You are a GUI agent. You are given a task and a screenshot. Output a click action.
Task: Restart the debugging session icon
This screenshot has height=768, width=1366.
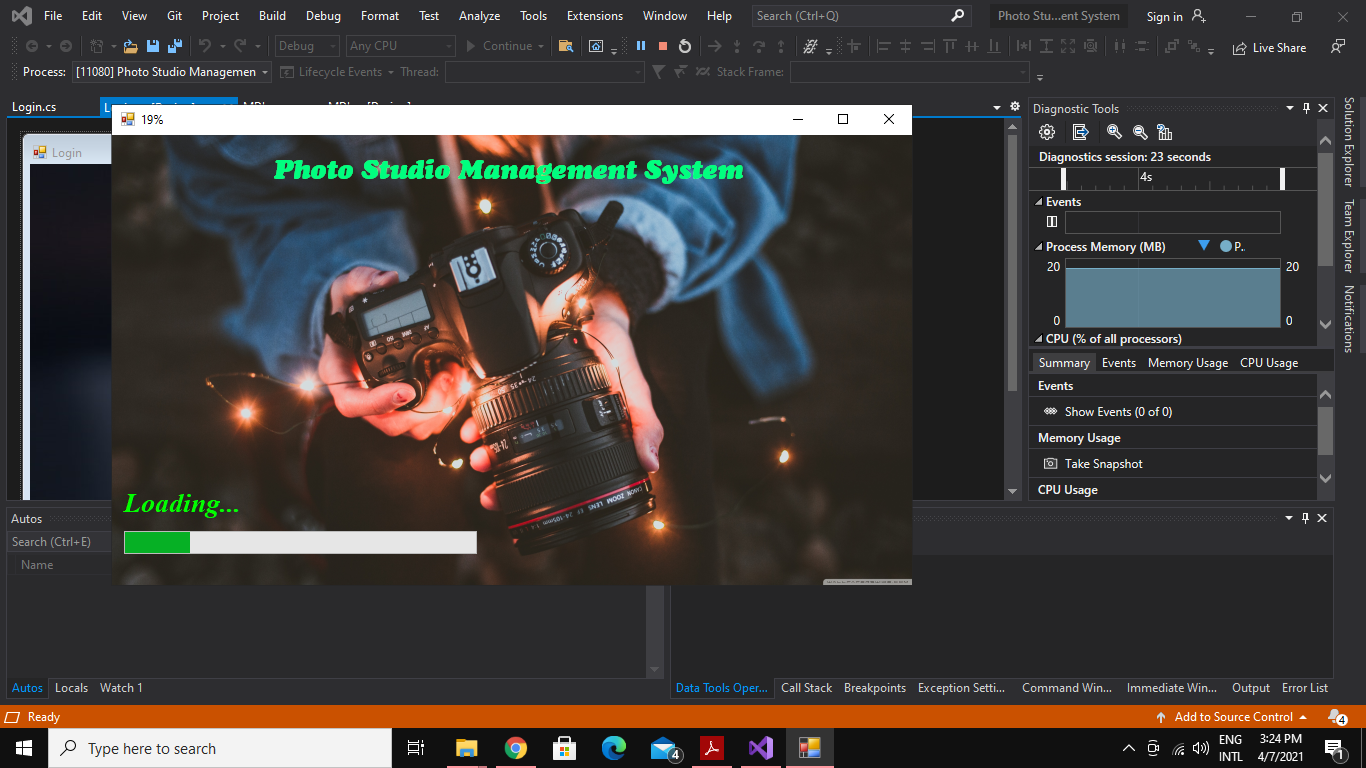pyautogui.click(x=684, y=45)
